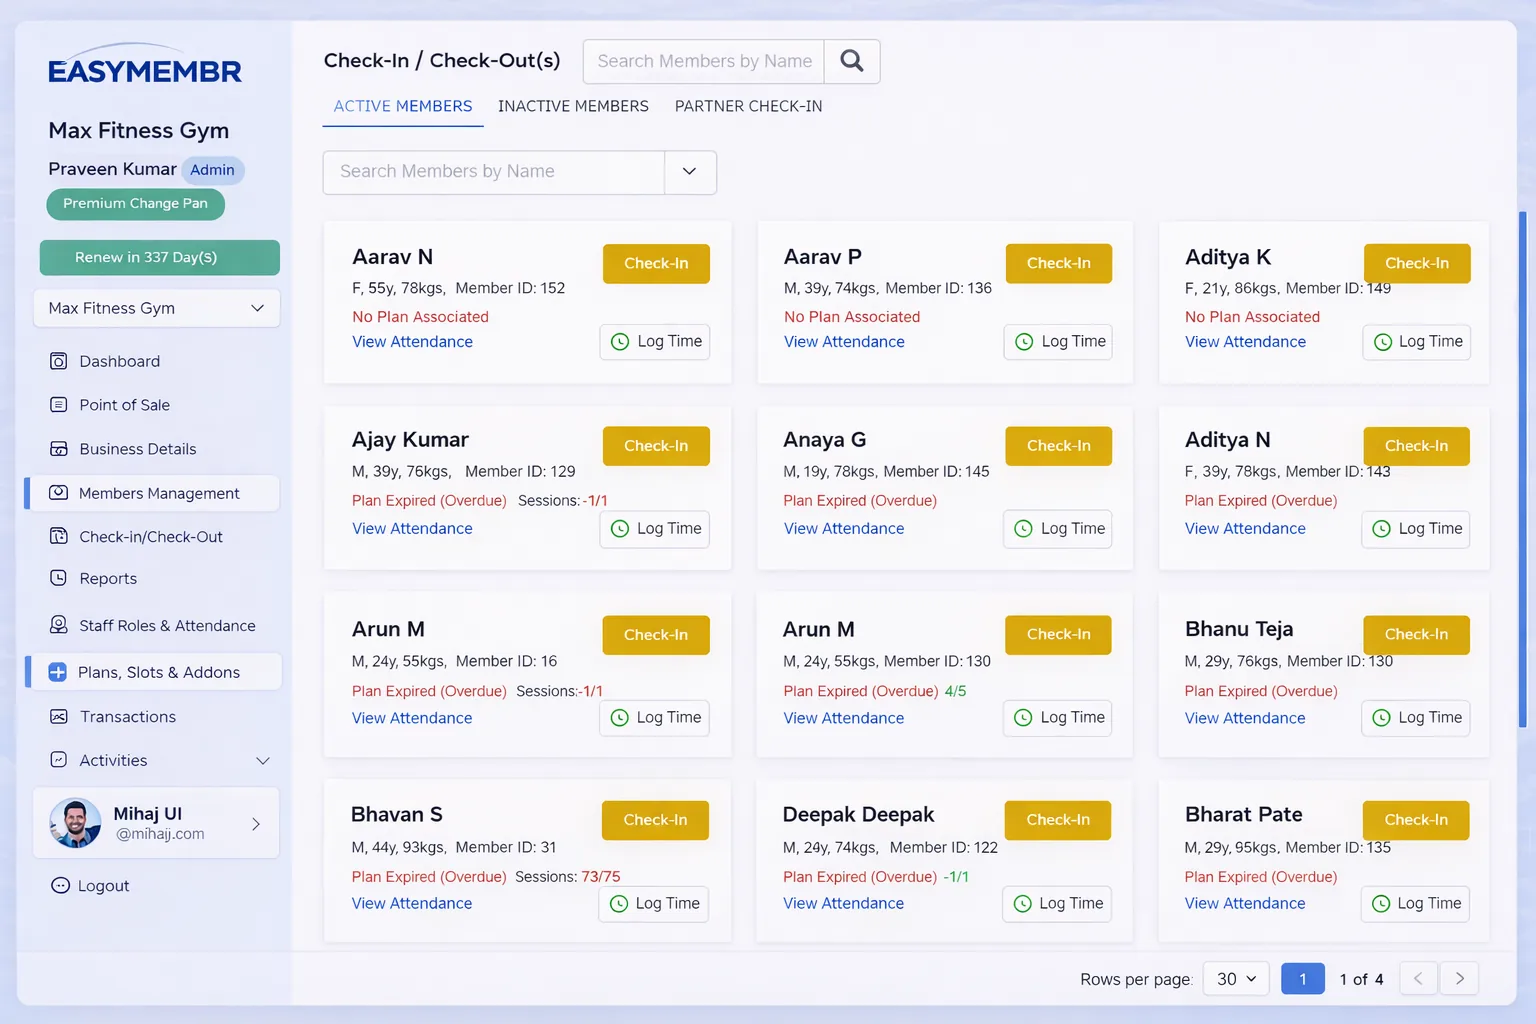1536x1024 pixels.
Task: Open the Max Fitness Gym location dropdown
Action: point(156,308)
